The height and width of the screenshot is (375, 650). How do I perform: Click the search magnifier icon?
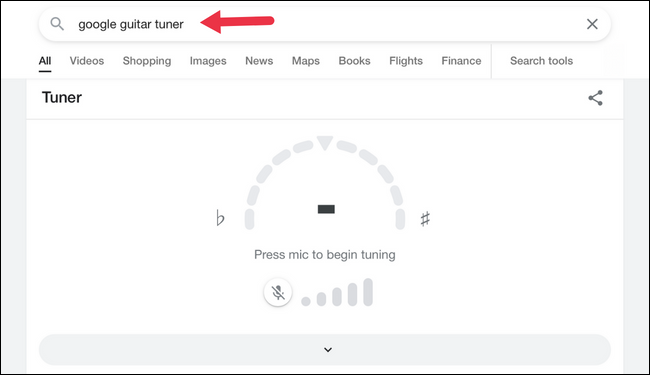(x=57, y=24)
